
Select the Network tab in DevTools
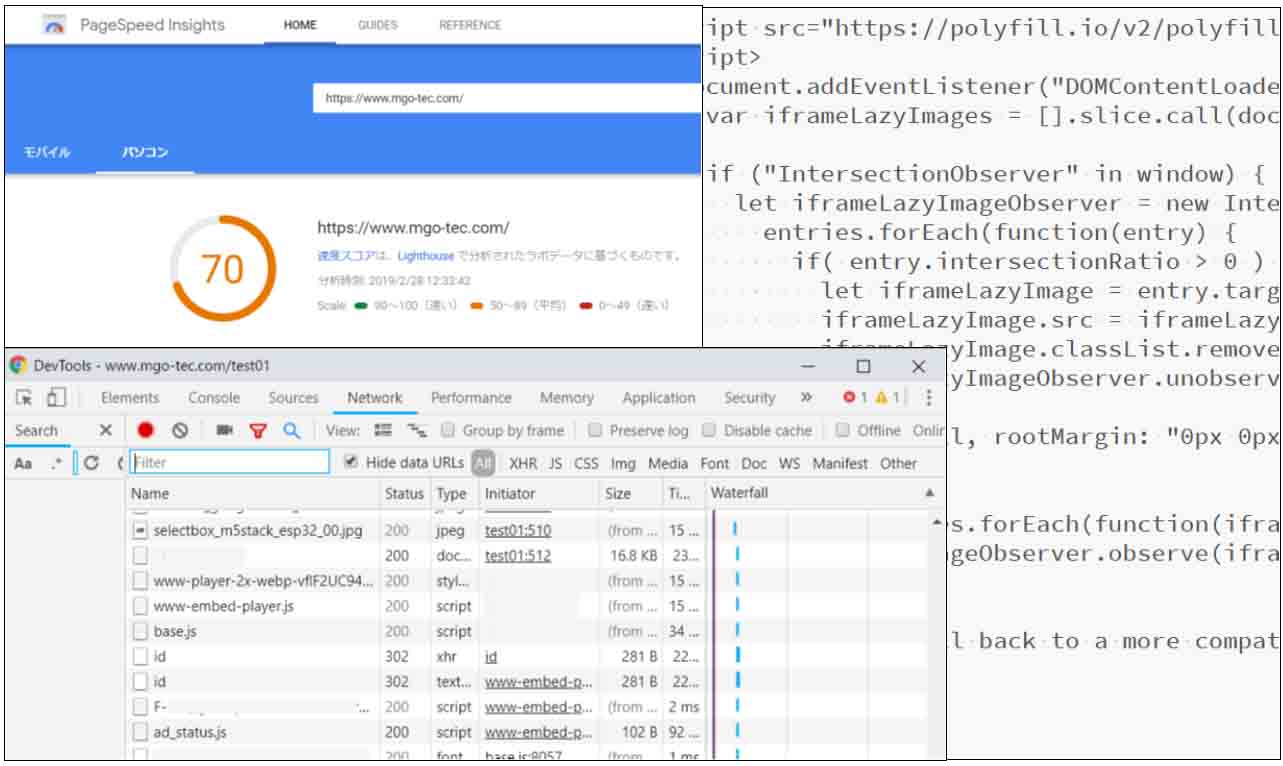[x=375, y=398]
